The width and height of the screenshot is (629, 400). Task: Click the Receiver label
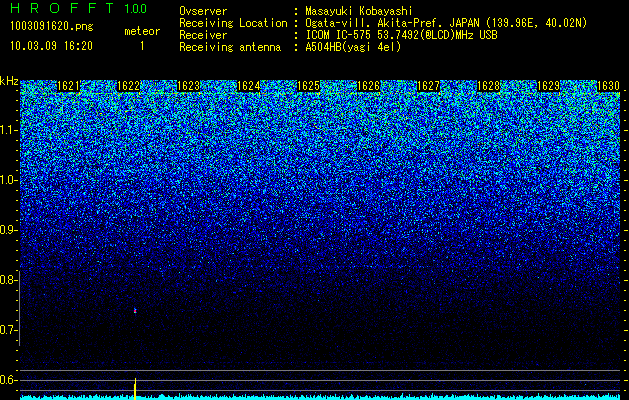203,35
